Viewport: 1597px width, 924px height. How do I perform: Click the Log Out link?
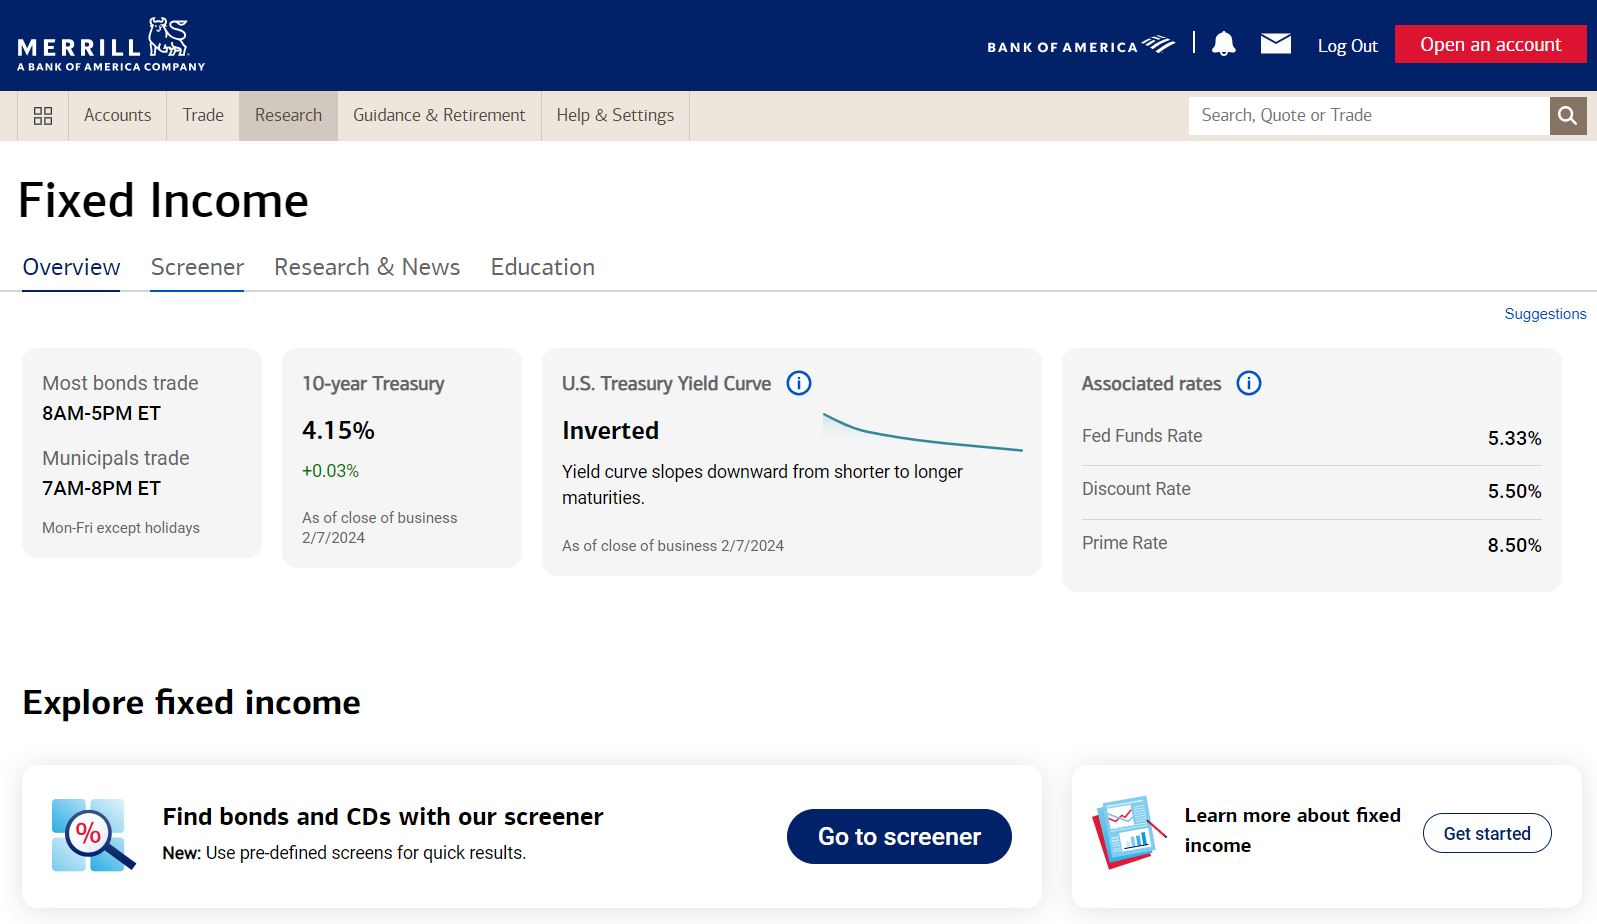pos(1347,46)
